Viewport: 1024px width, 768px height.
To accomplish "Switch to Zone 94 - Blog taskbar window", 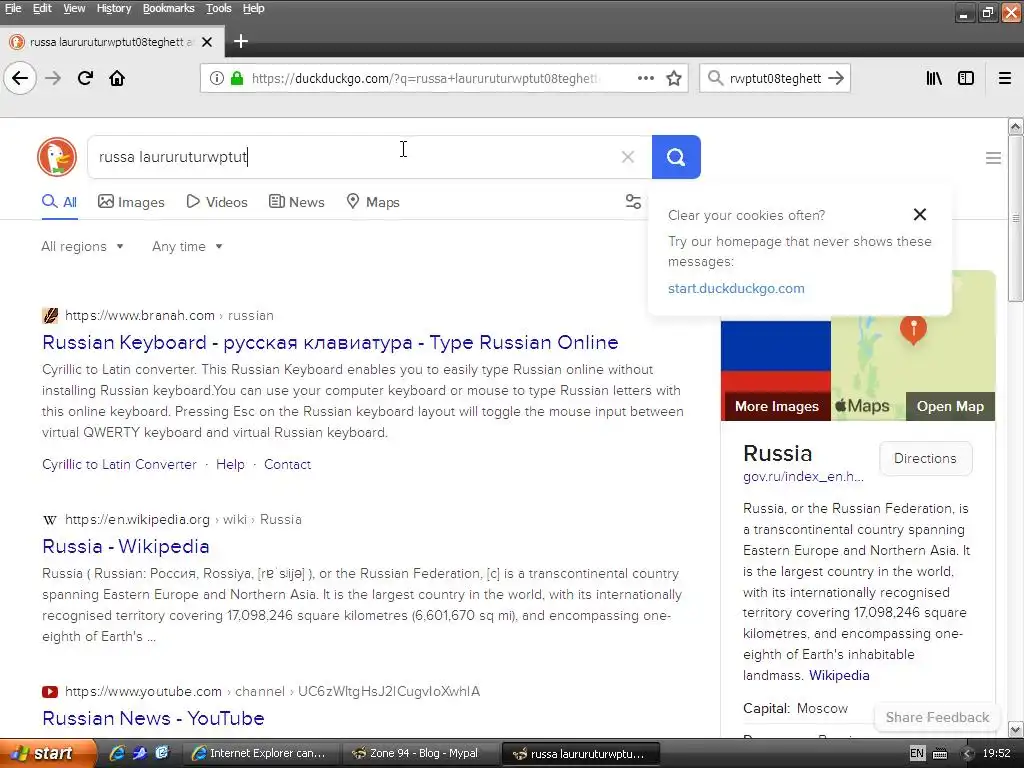I will click(420, 753).
